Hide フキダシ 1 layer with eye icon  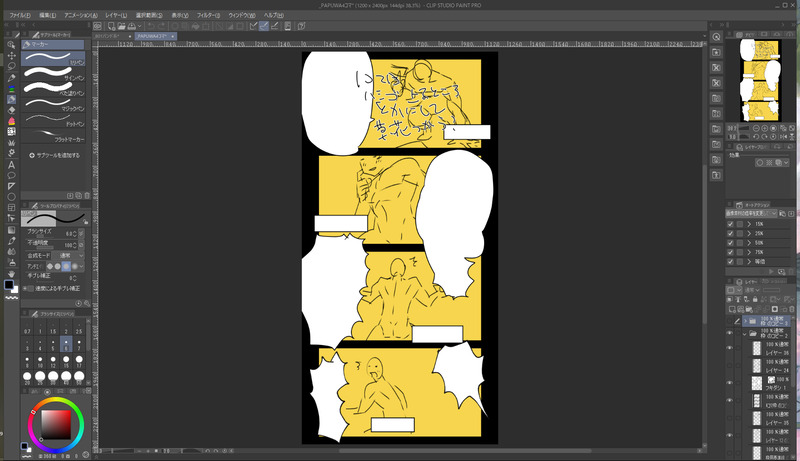click(730, 382)
